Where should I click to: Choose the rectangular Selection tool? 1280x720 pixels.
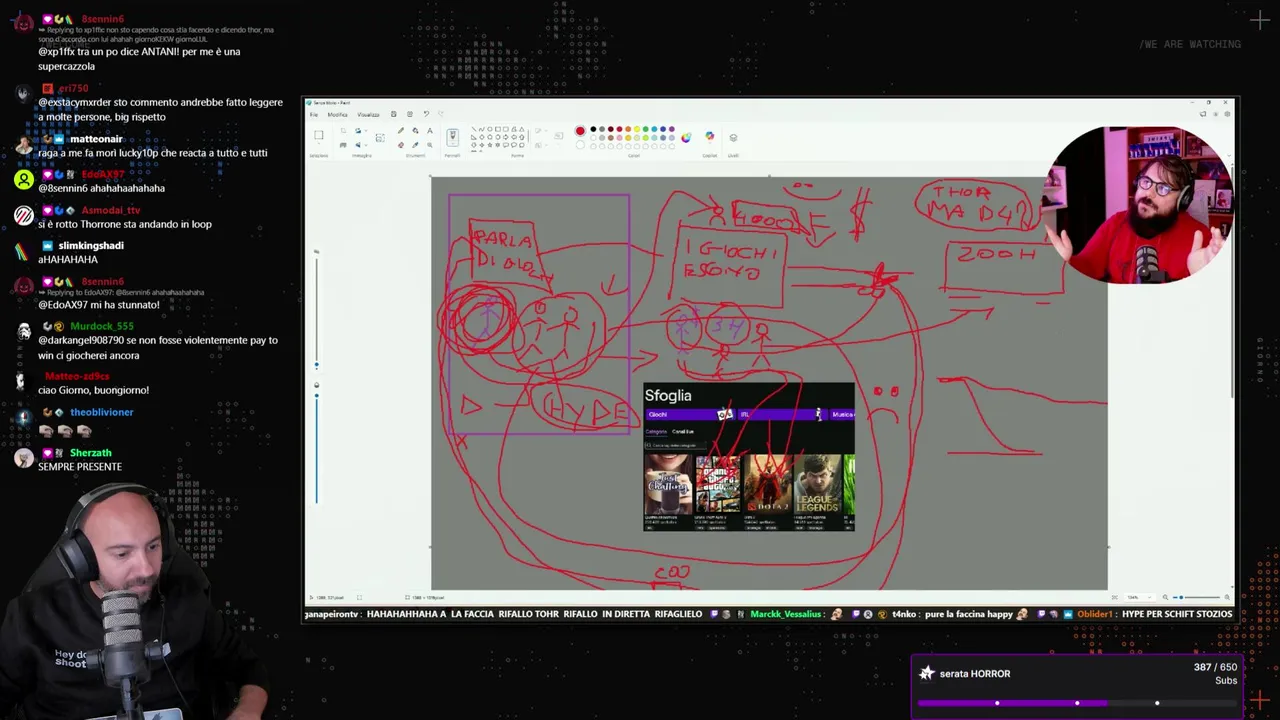pyautogui.click(x=318, y=135)
